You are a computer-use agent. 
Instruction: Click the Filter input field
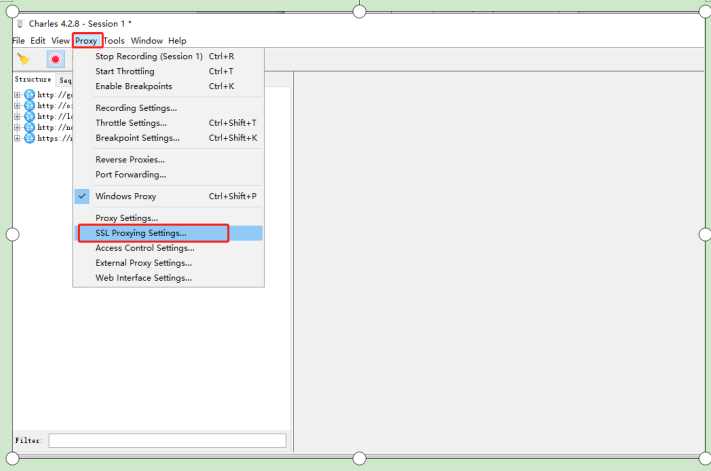tap(167, 440)
